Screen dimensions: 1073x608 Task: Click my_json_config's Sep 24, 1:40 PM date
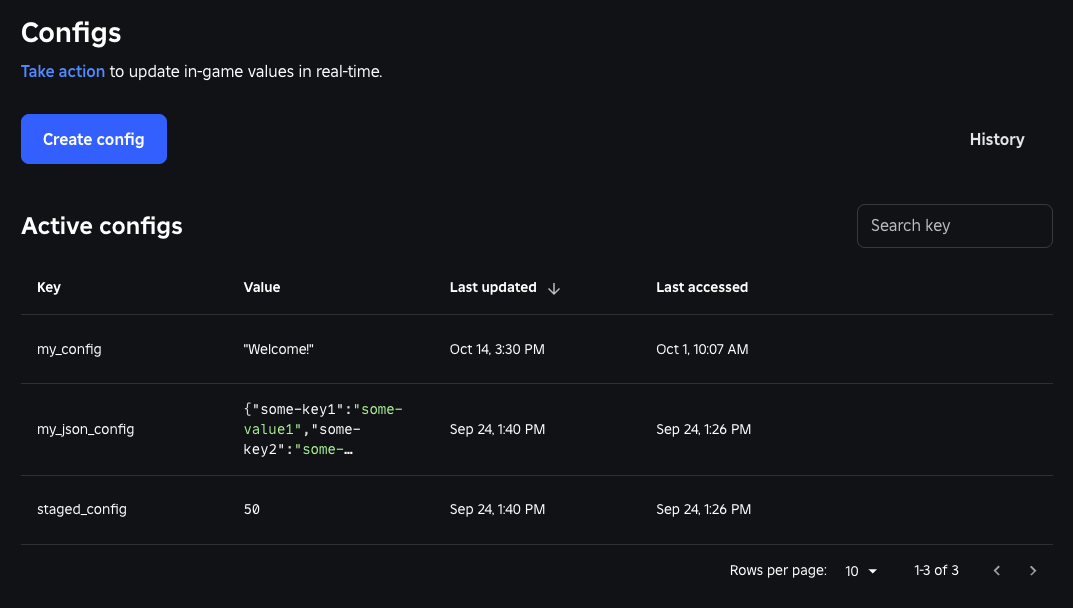coord(497,429)
